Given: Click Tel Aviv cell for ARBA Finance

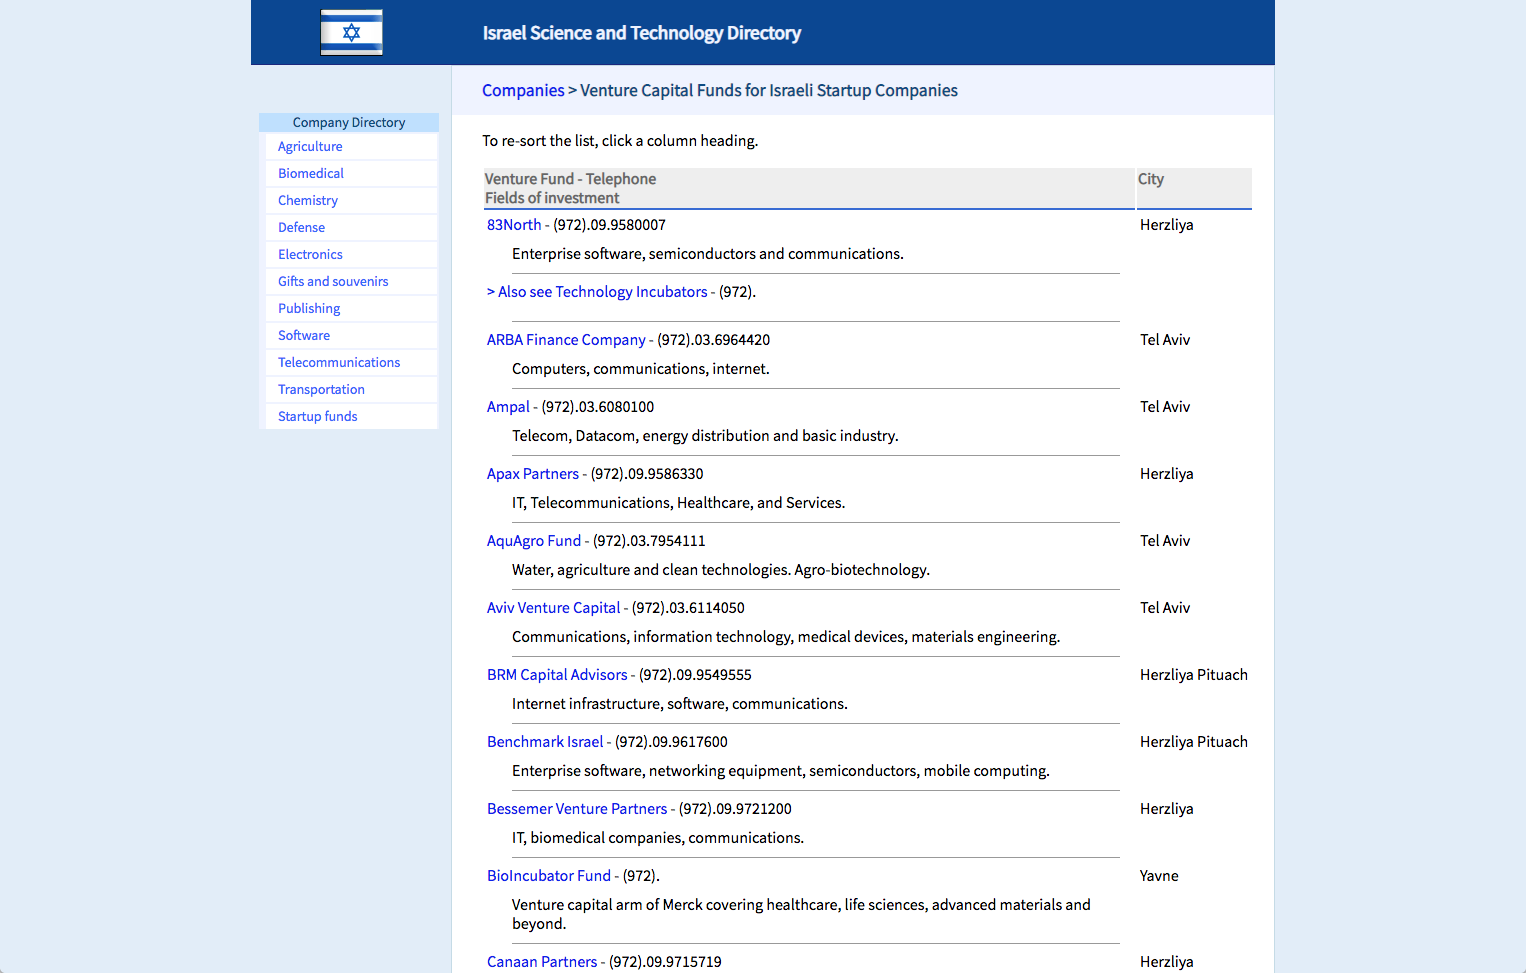Looking at the screenshot, I should click(1165, 340).
